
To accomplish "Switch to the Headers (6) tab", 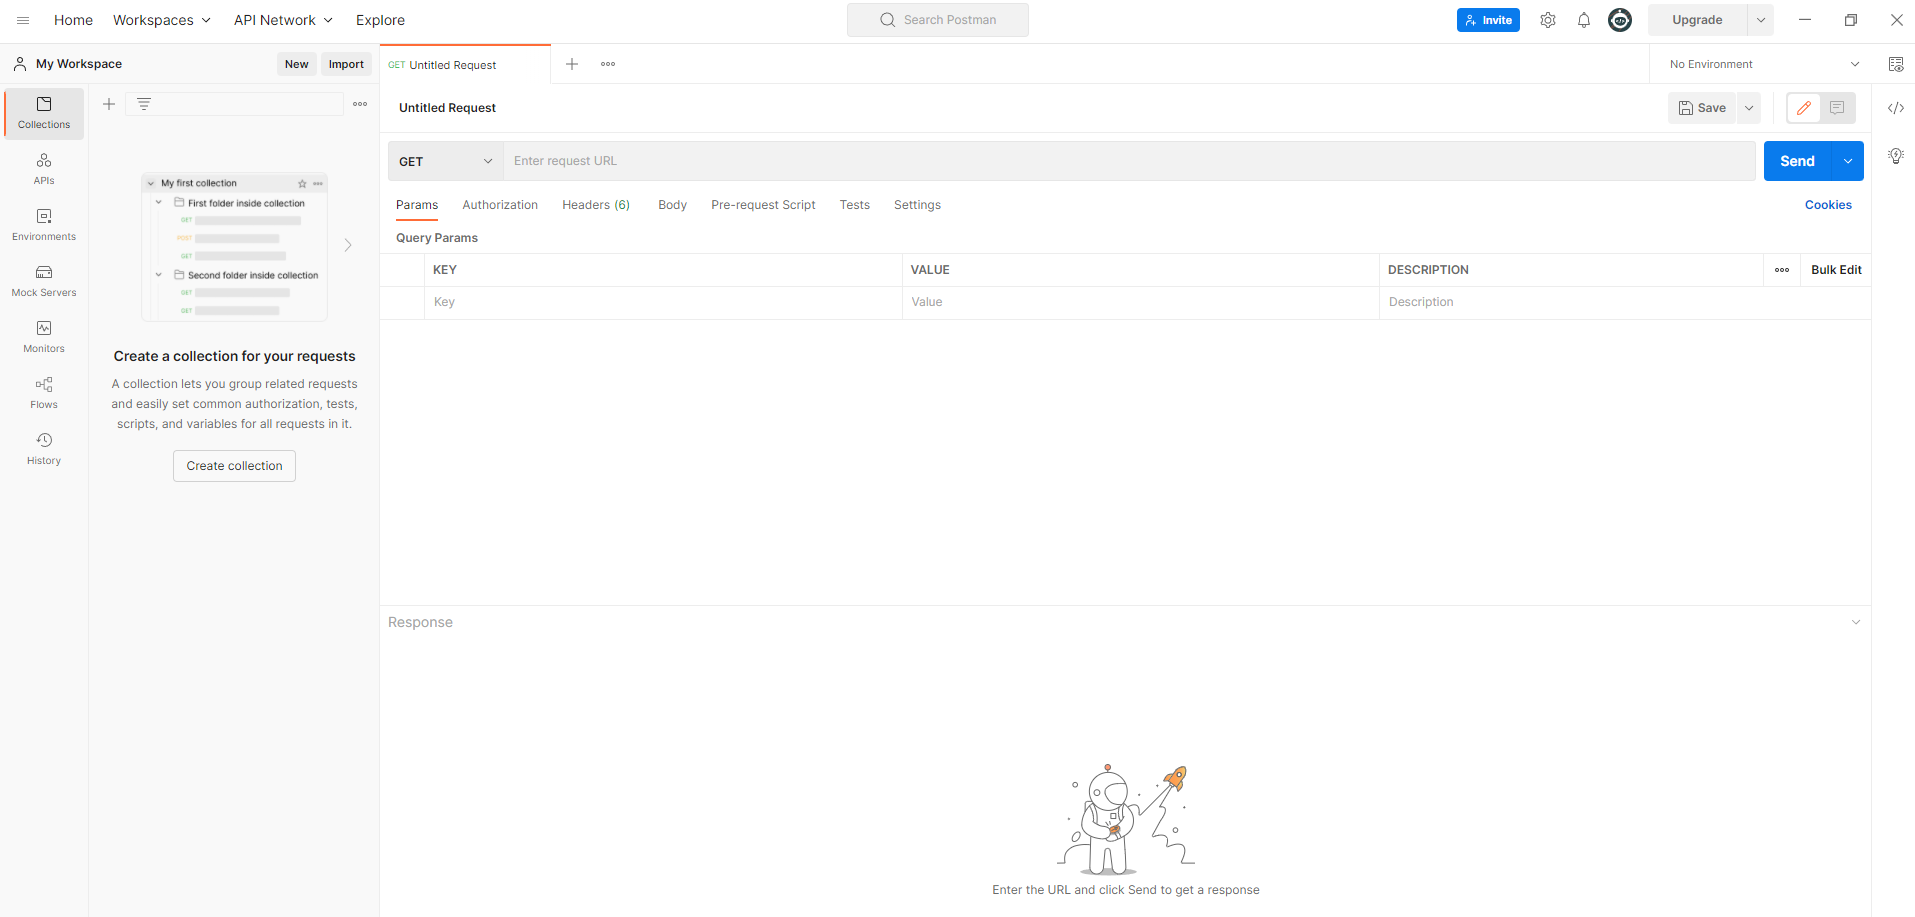I will pos(596,205).
